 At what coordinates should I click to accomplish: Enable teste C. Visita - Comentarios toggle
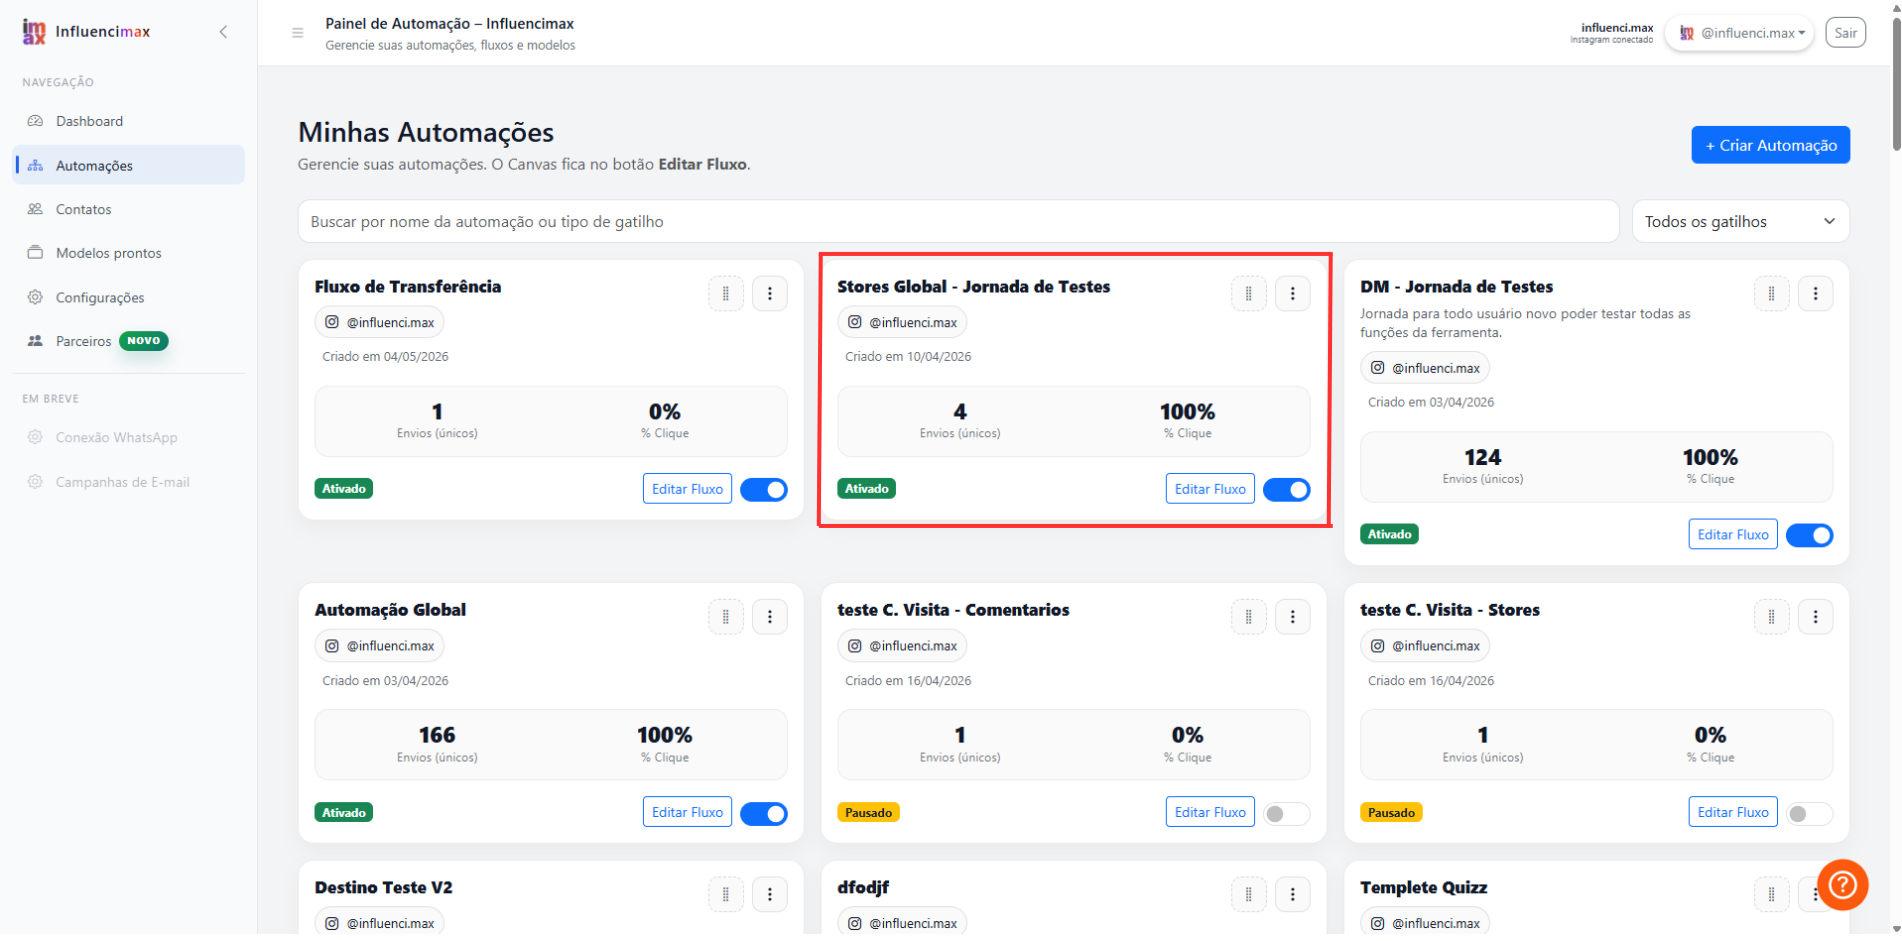(x=1287, y=814)
